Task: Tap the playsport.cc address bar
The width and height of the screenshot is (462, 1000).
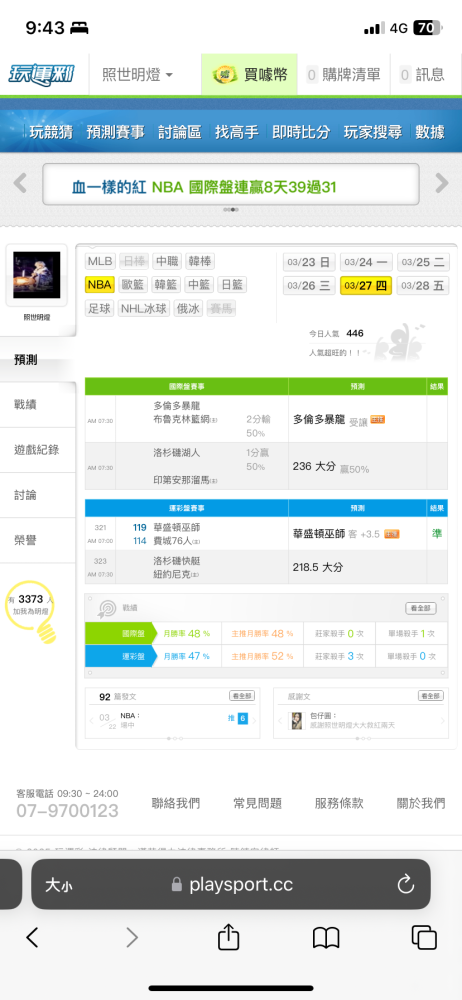Action: coord(231,885)
